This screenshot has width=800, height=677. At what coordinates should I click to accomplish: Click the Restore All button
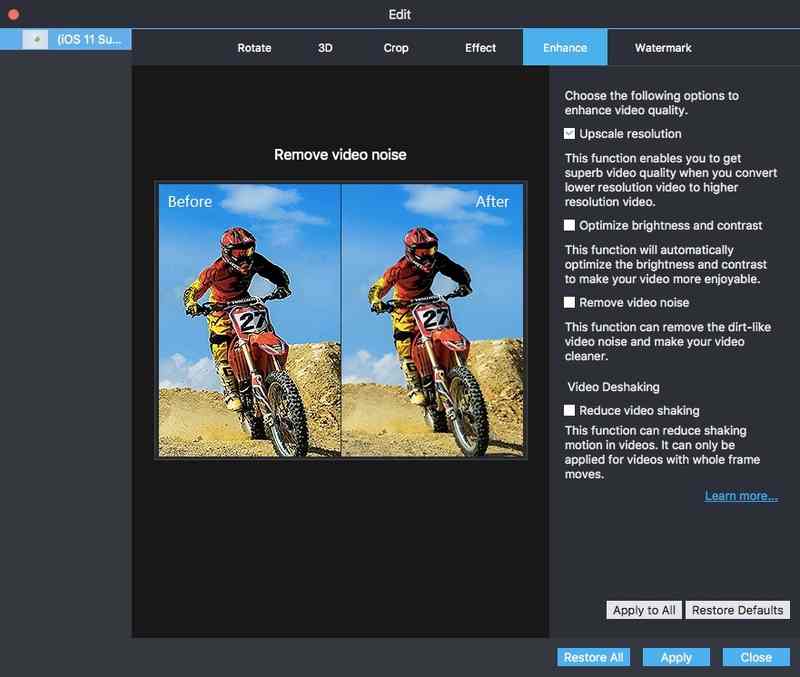592,657
